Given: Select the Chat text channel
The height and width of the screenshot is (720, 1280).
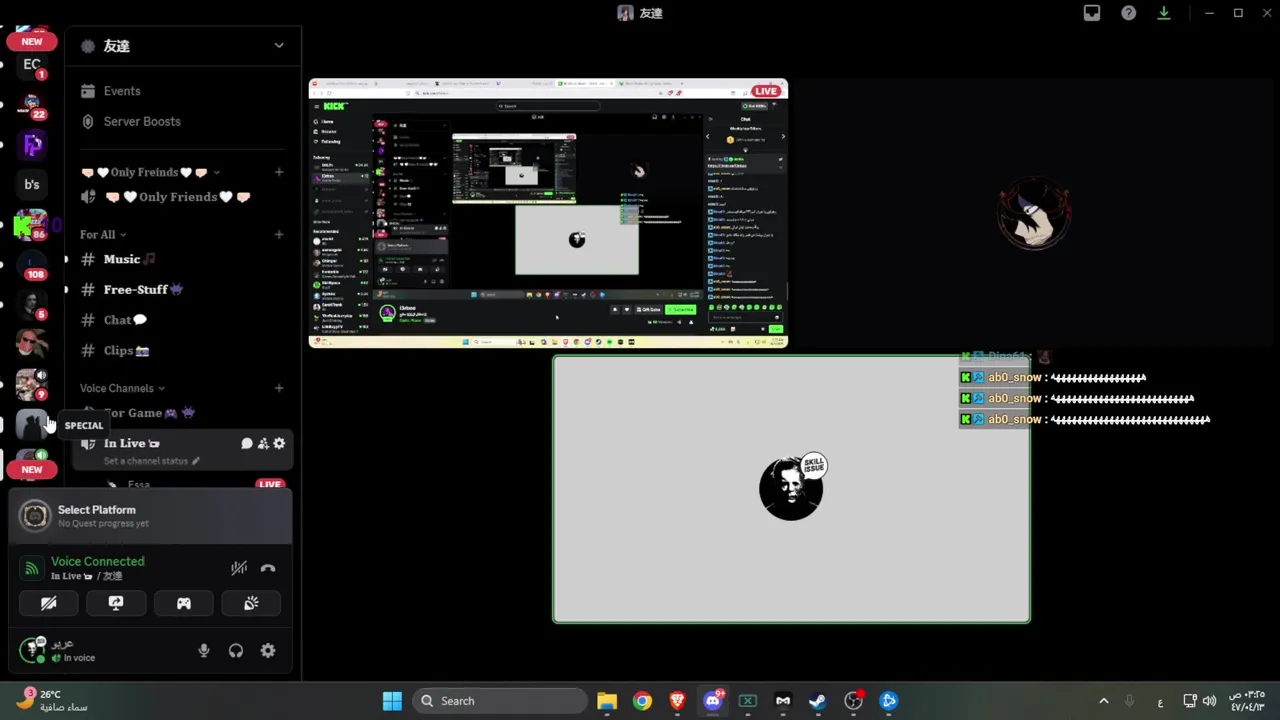Looking at the screenshot, I should pyautogui.click(x=183, y=320).
